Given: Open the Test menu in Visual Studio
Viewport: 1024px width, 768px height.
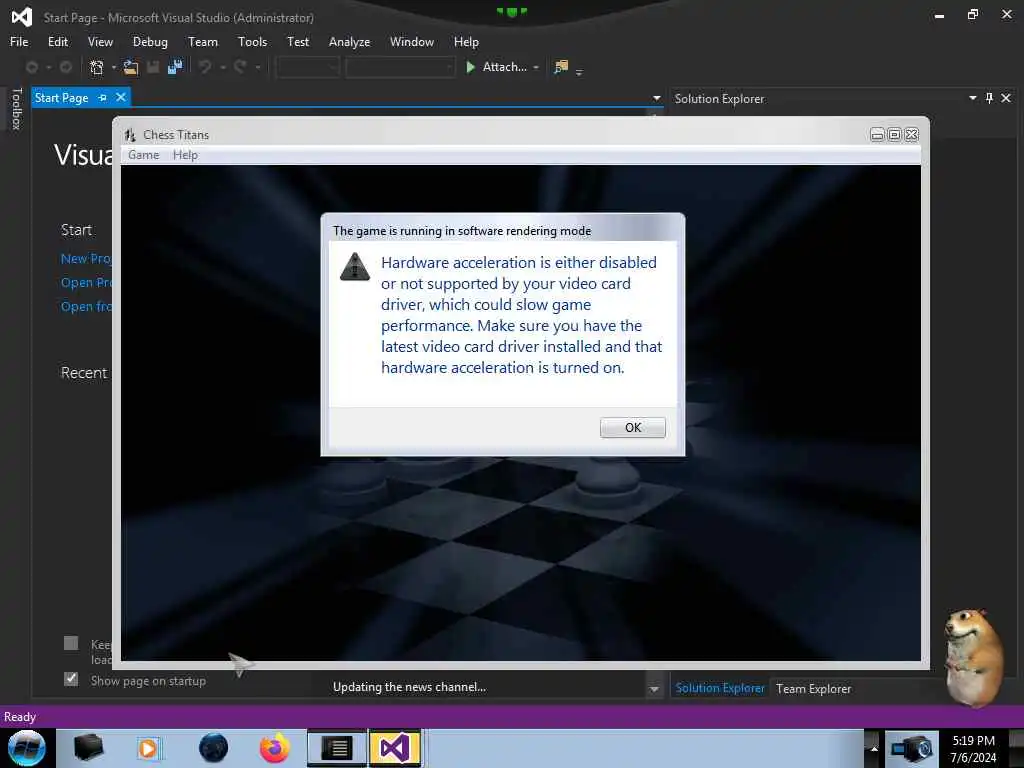Looking at the screenshot, I should click(x=298, y=42).
